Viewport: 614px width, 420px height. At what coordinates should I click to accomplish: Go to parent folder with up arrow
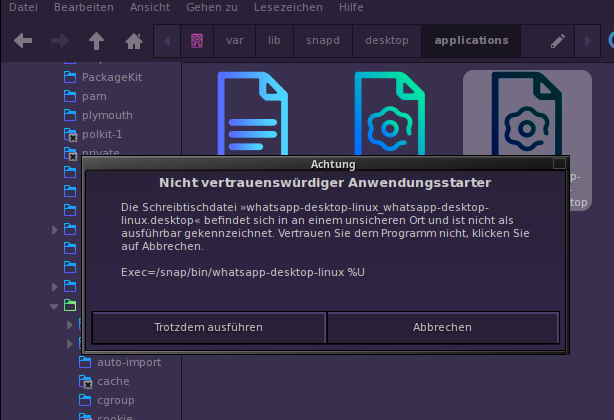(x=96, y=41)
